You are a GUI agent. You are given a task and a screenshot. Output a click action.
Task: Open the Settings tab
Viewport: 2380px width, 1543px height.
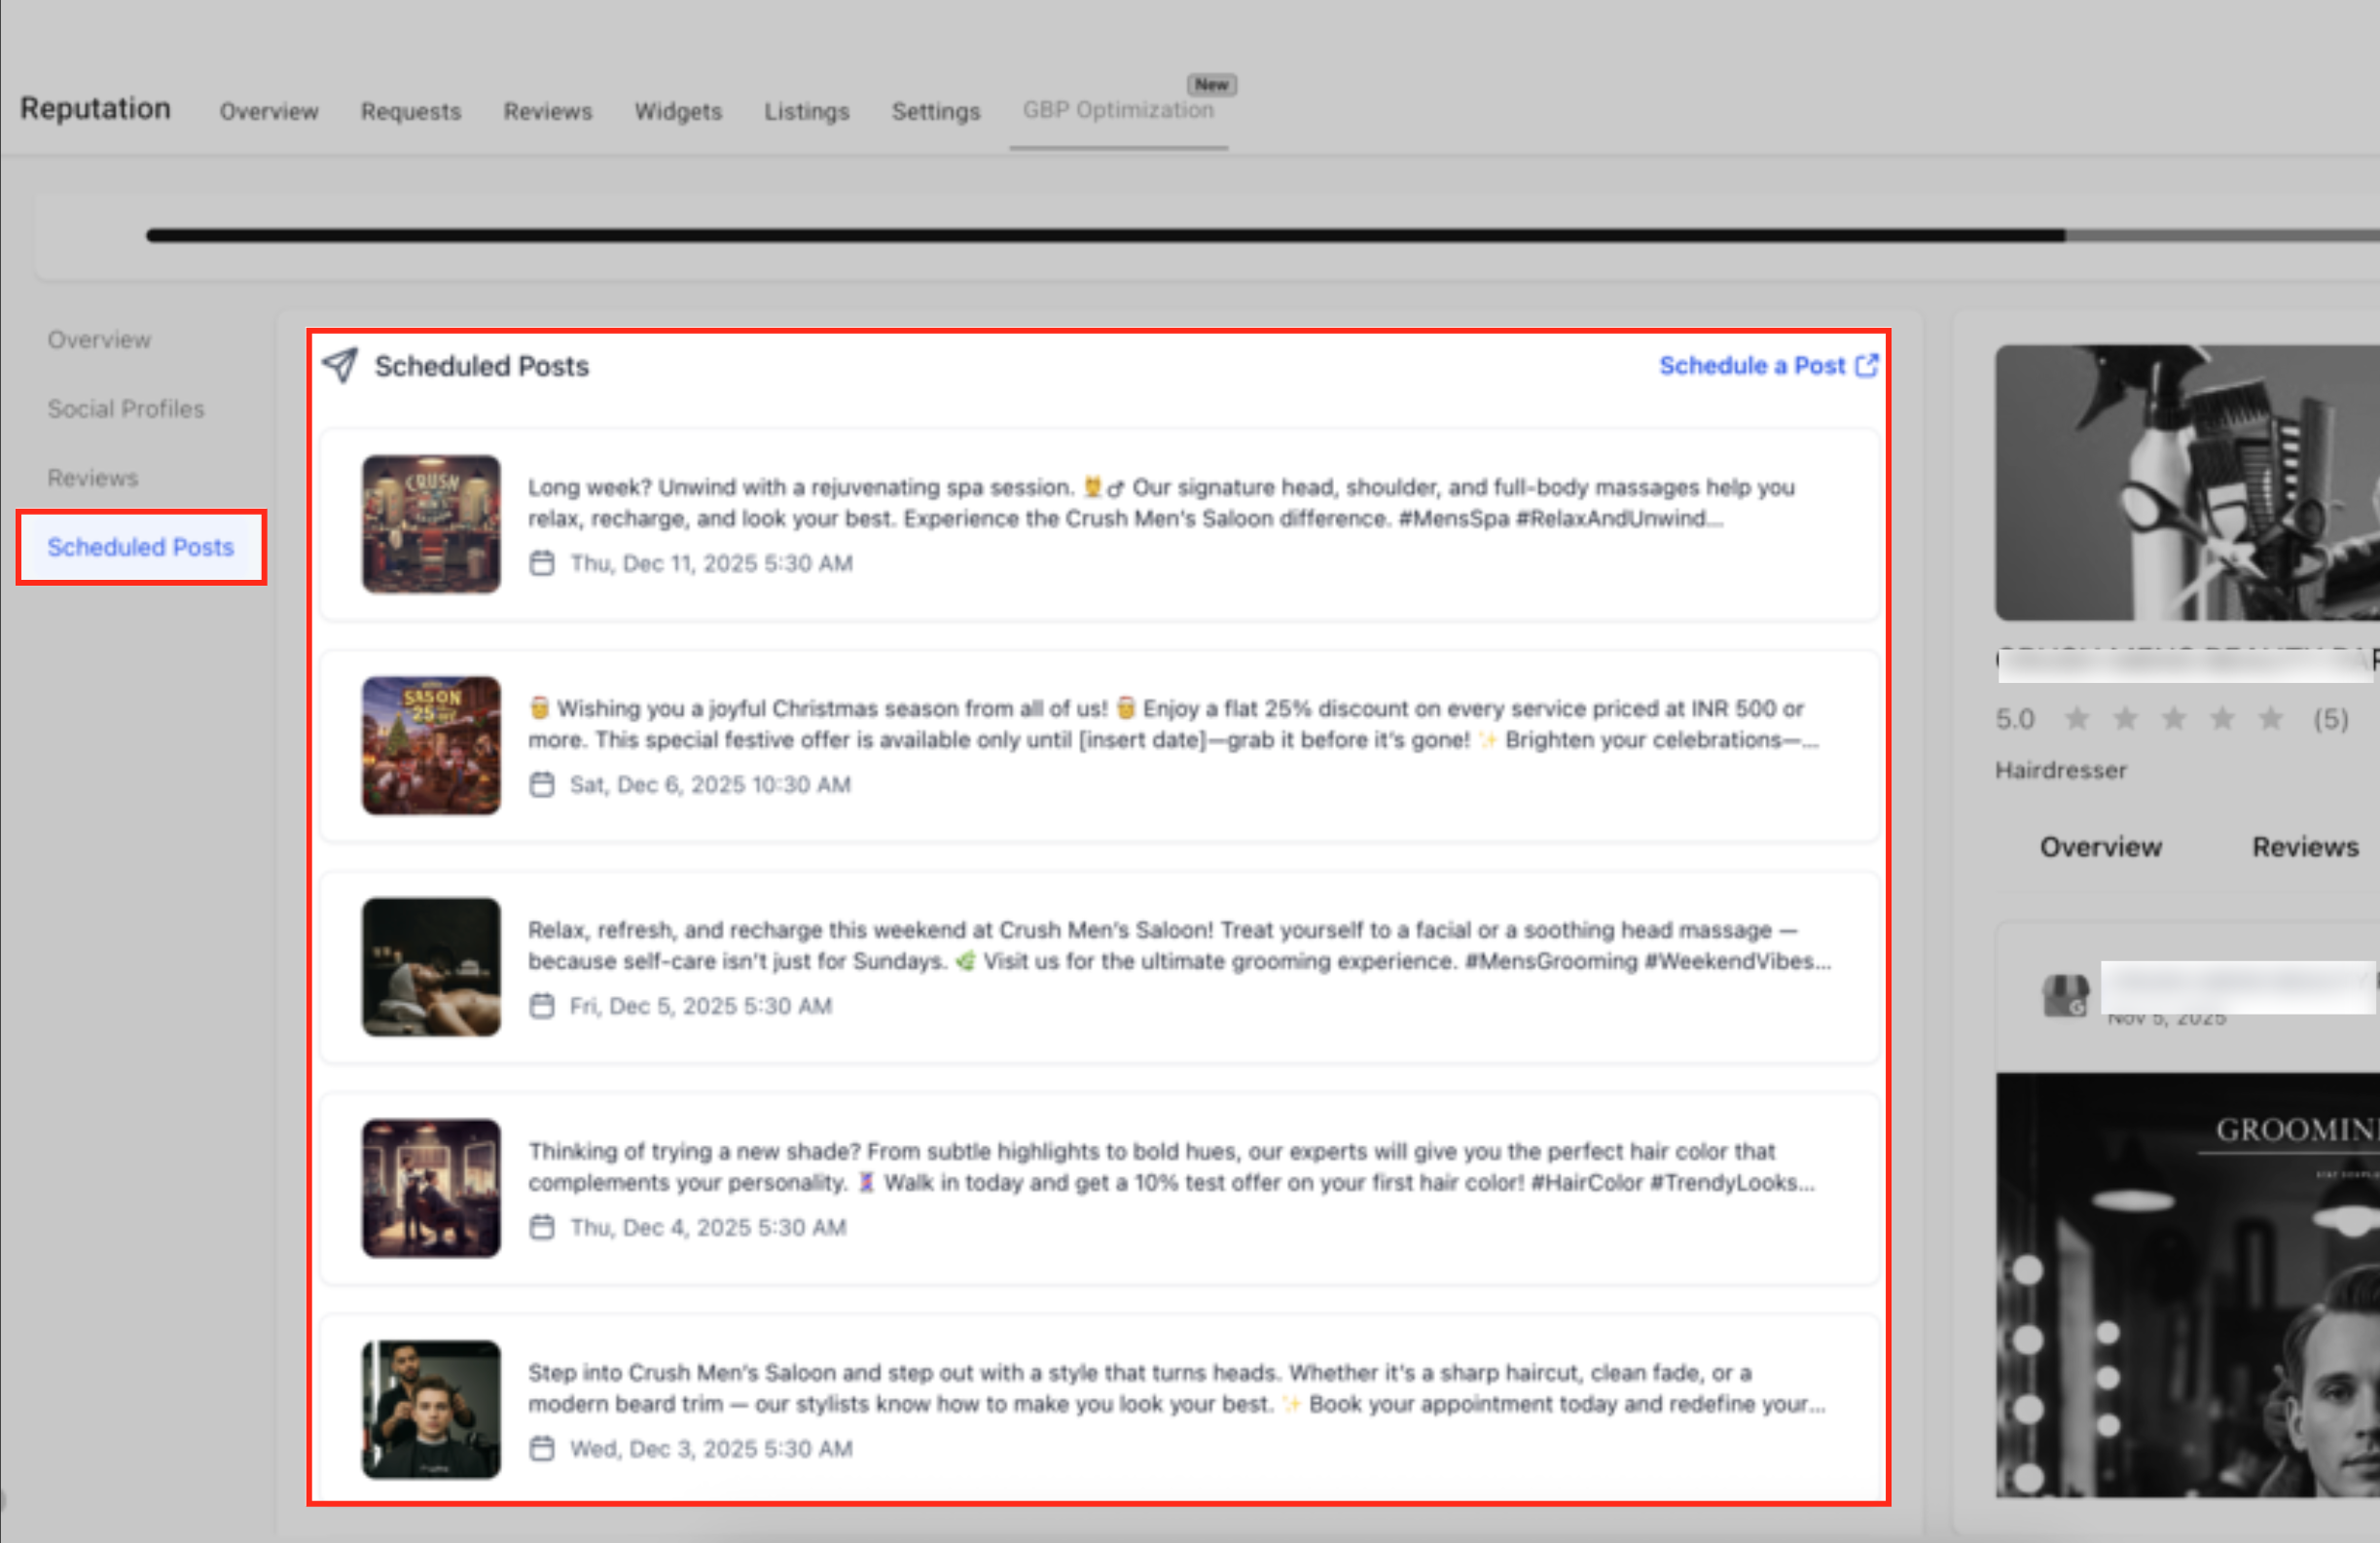pos(936,111)
